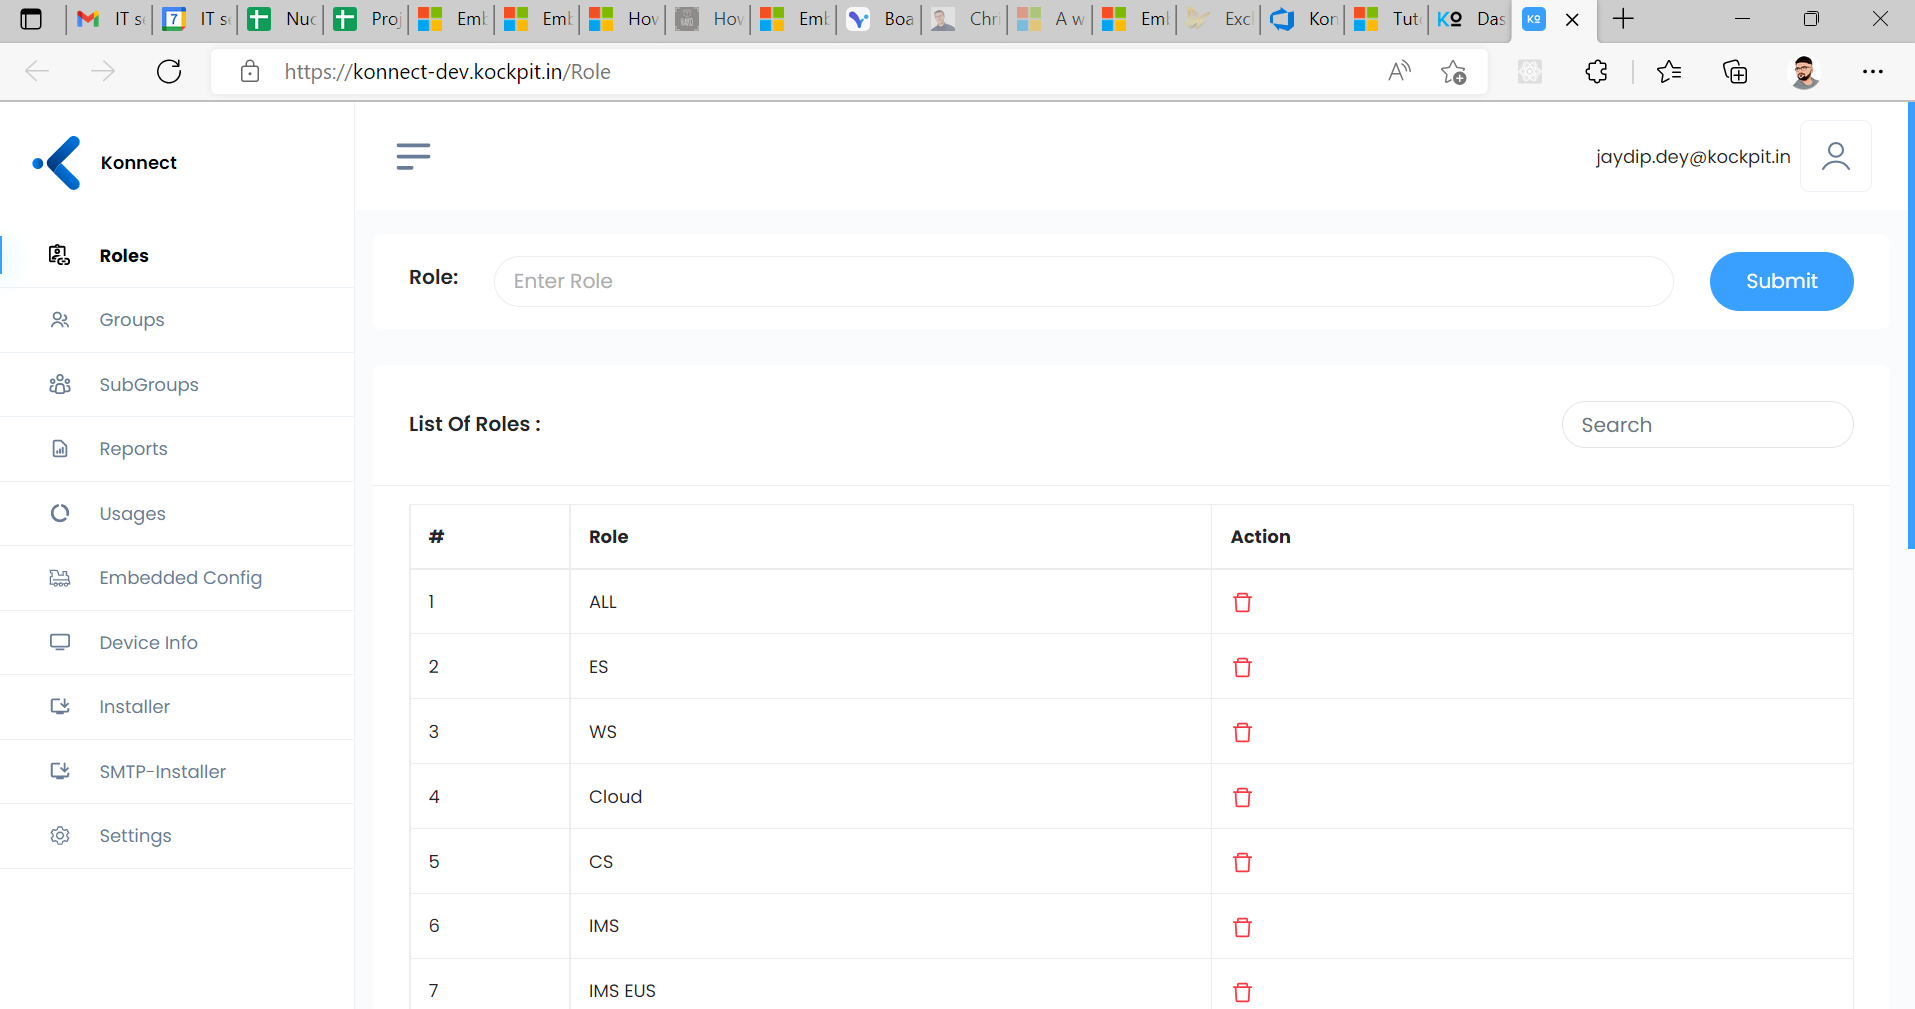Switch to the Tut browser tab
This screenshot has height=1009, width=1915.
click(x=1388, y=19)
